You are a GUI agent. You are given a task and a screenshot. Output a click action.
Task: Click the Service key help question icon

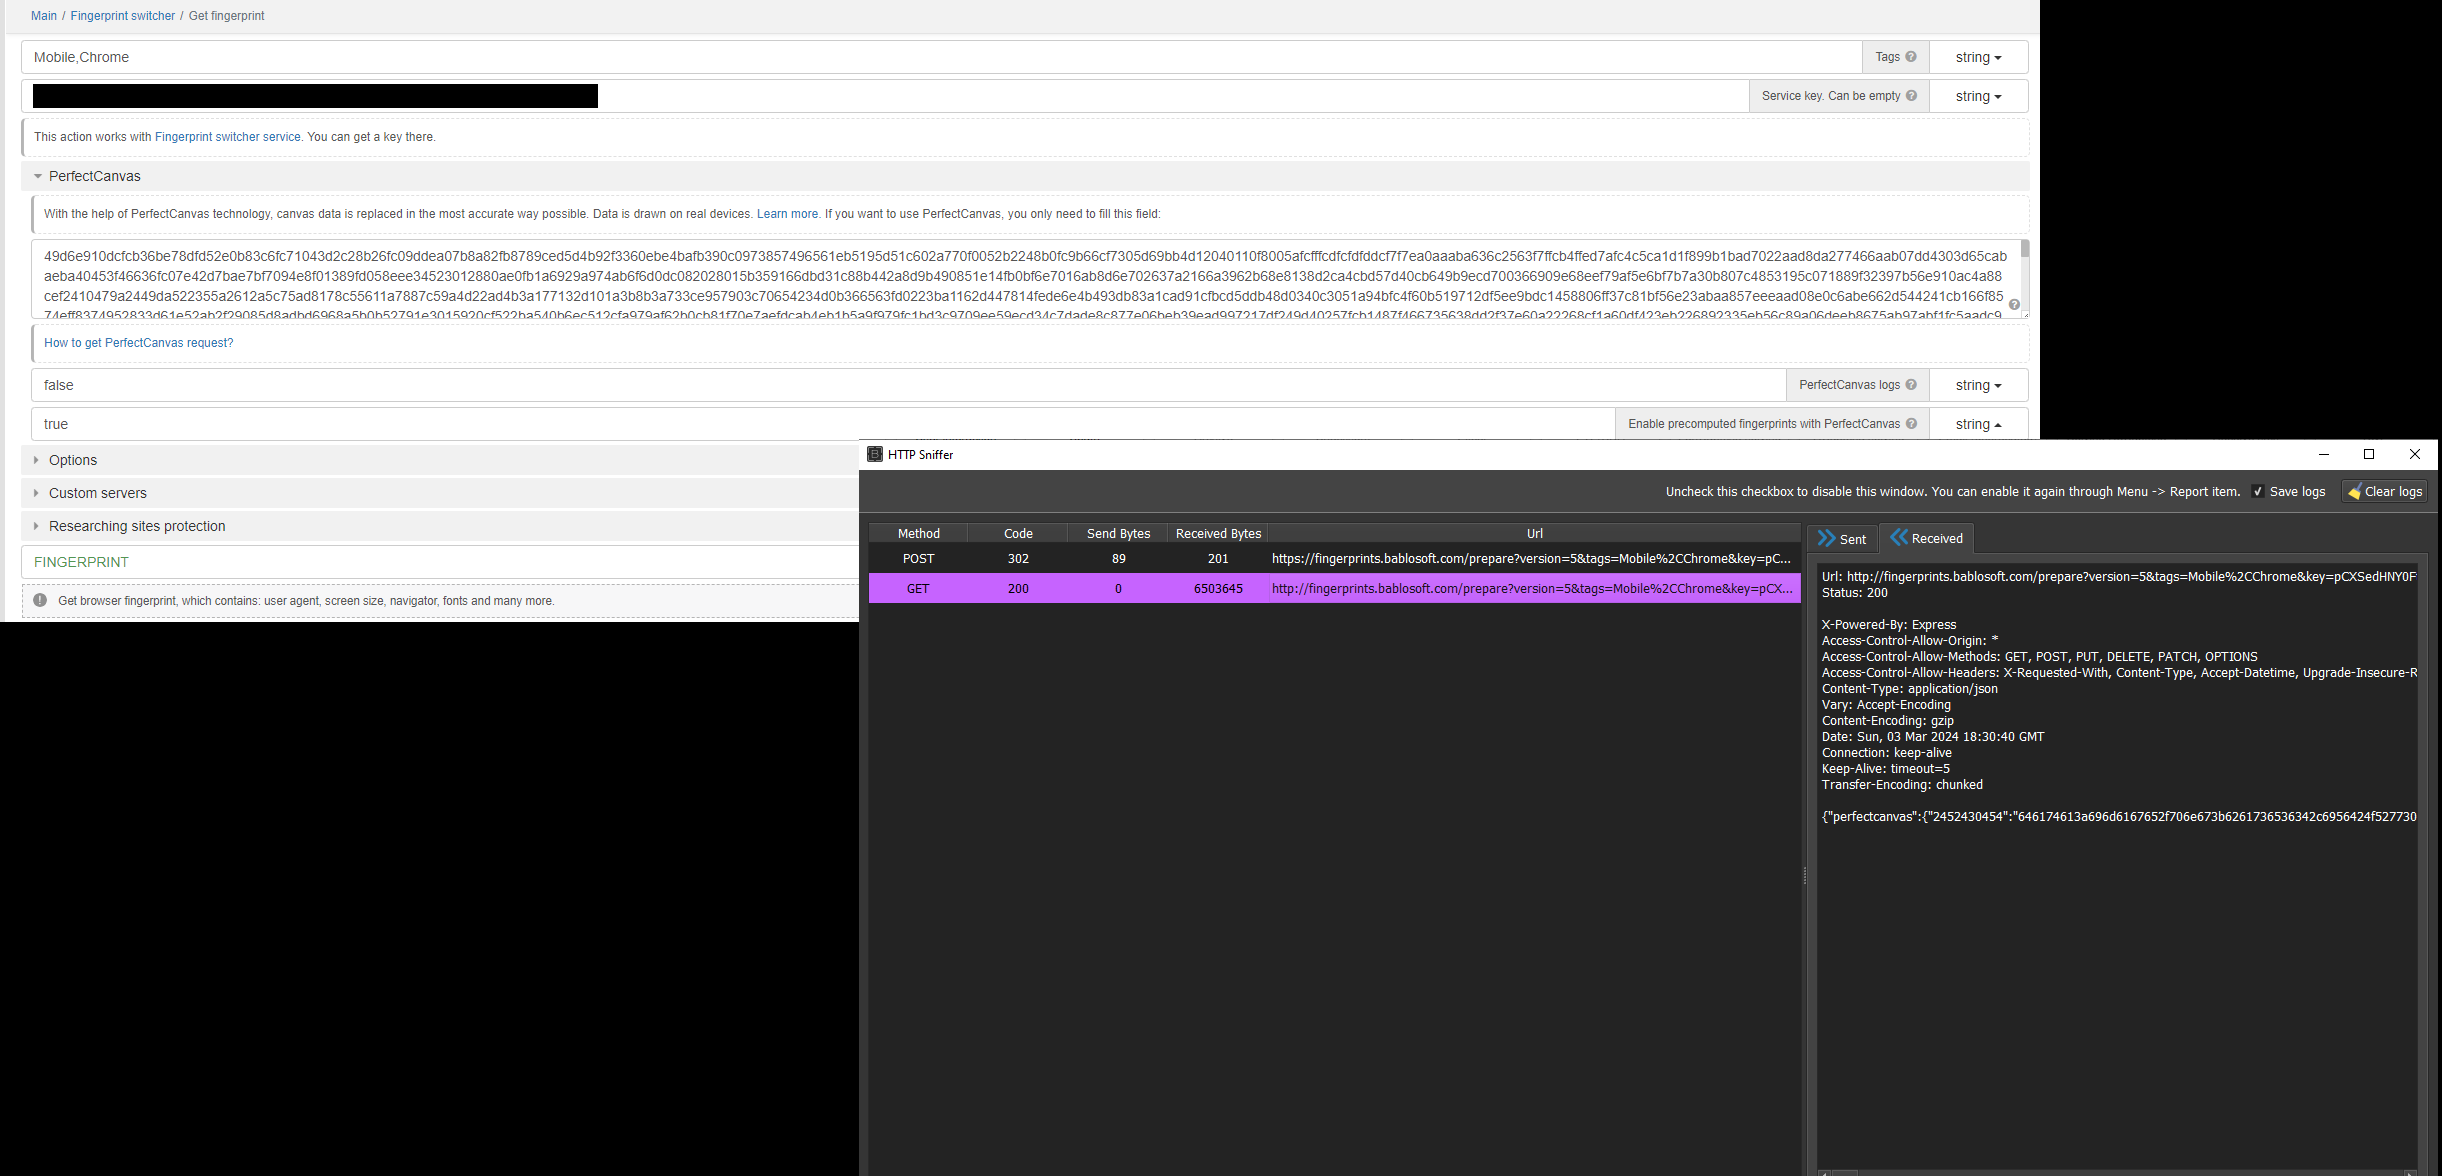1911,96
